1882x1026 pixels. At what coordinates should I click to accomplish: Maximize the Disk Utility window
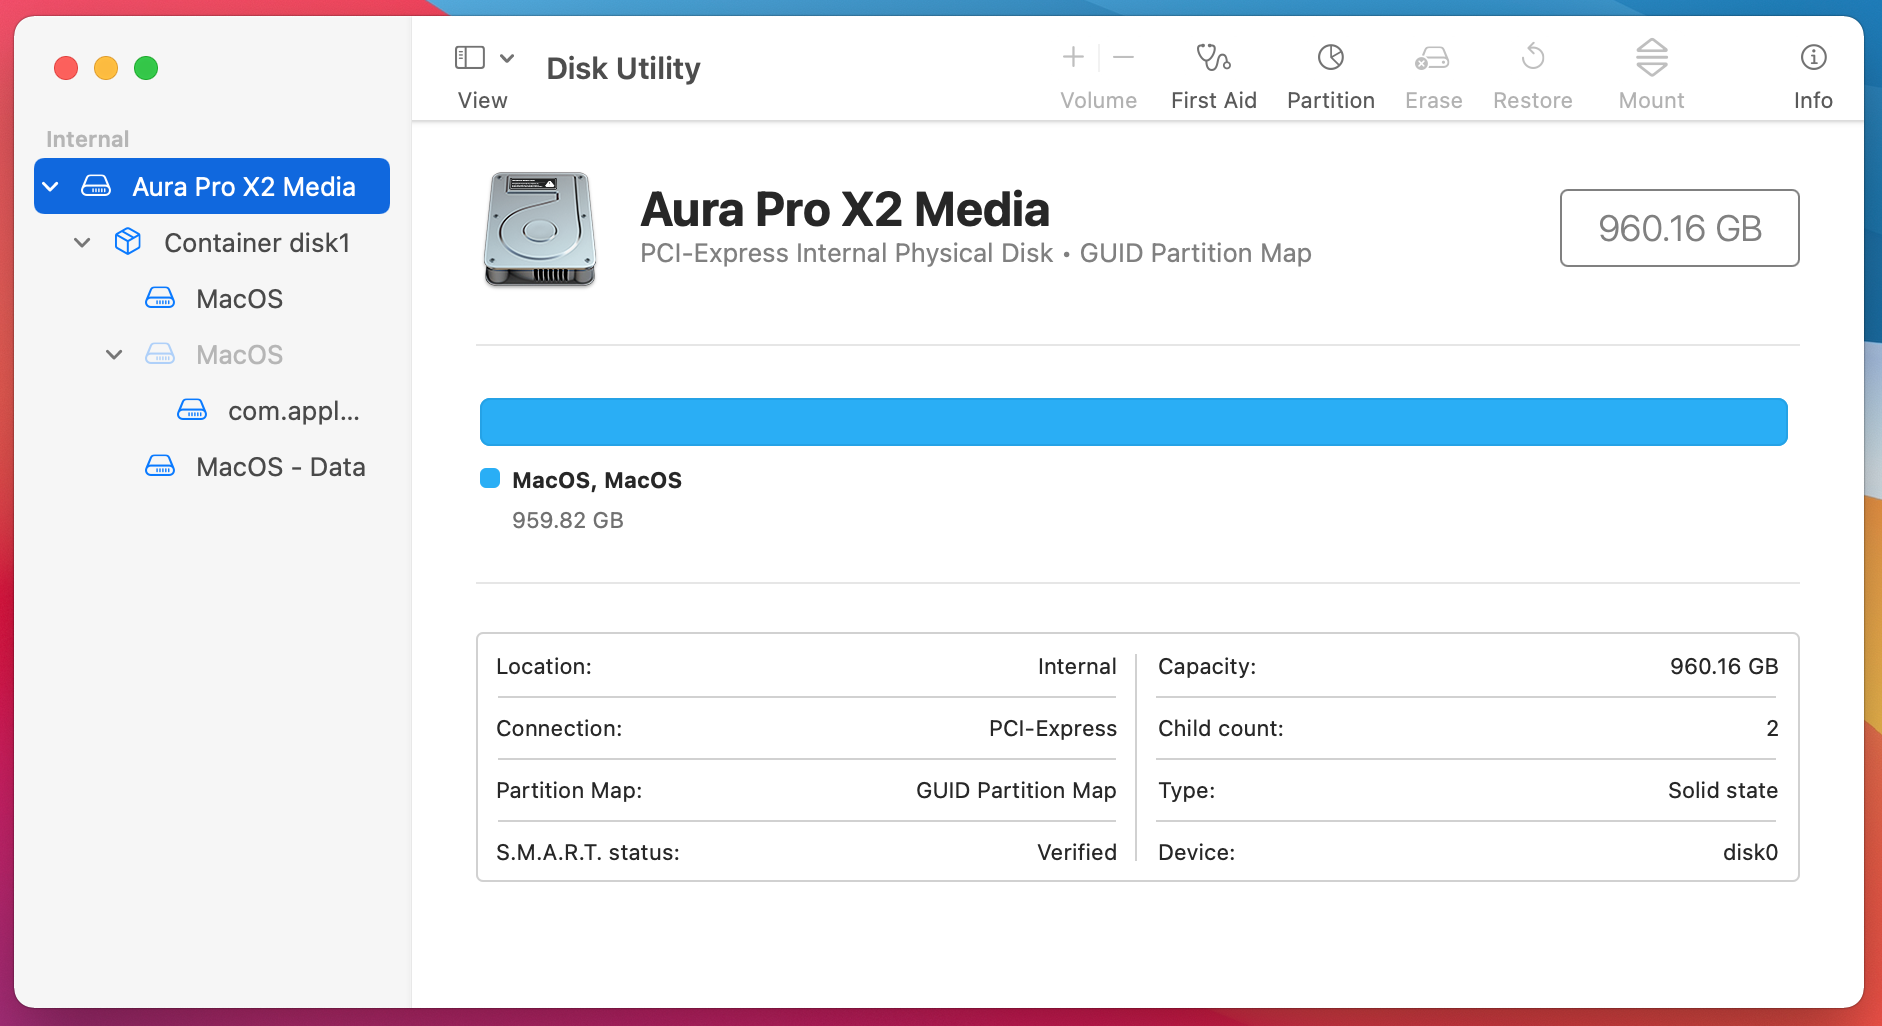click(x=146, y=68)
